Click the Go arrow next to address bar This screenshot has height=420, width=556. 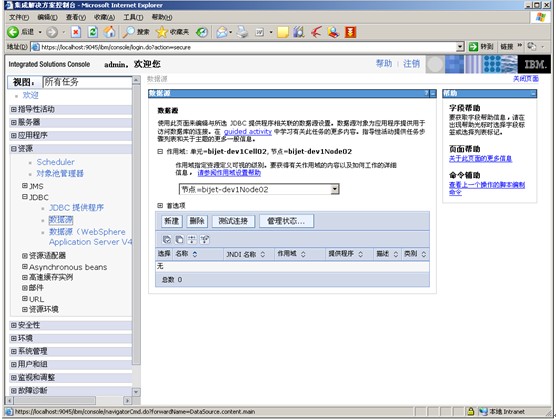click(473, 47)
